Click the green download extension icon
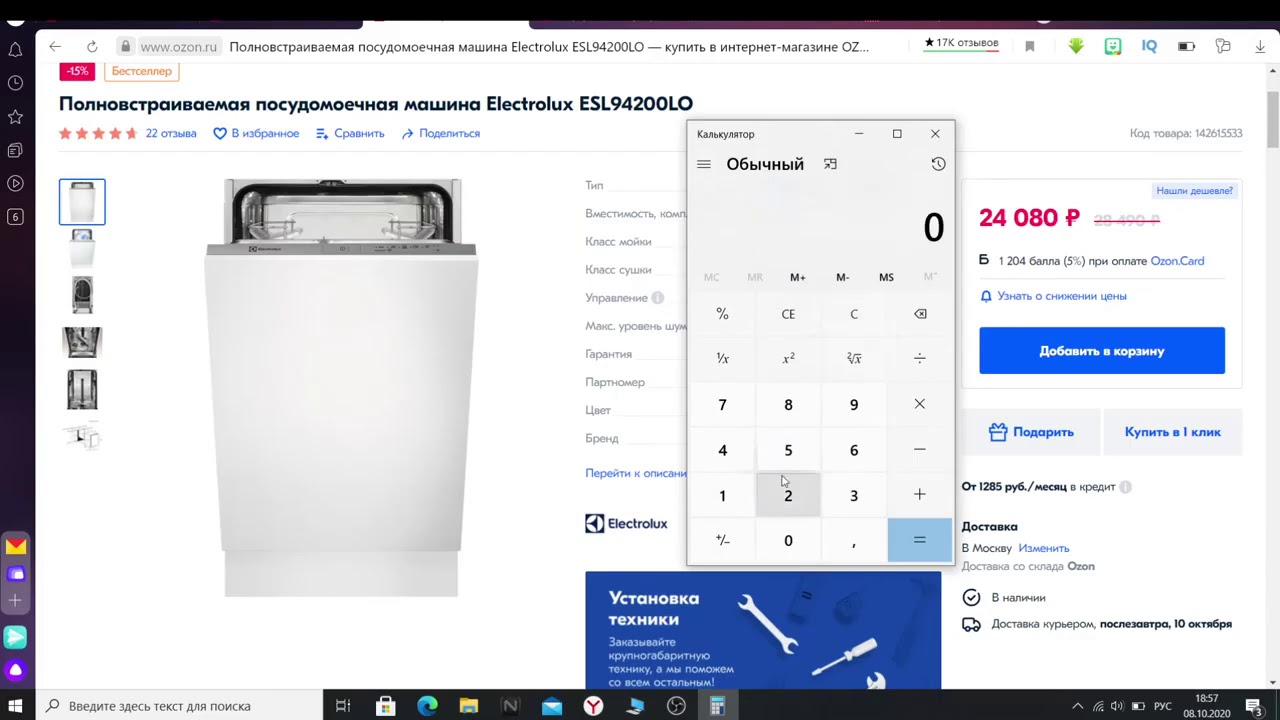Screen dimensions: 1280x720 pos(1076,46)
